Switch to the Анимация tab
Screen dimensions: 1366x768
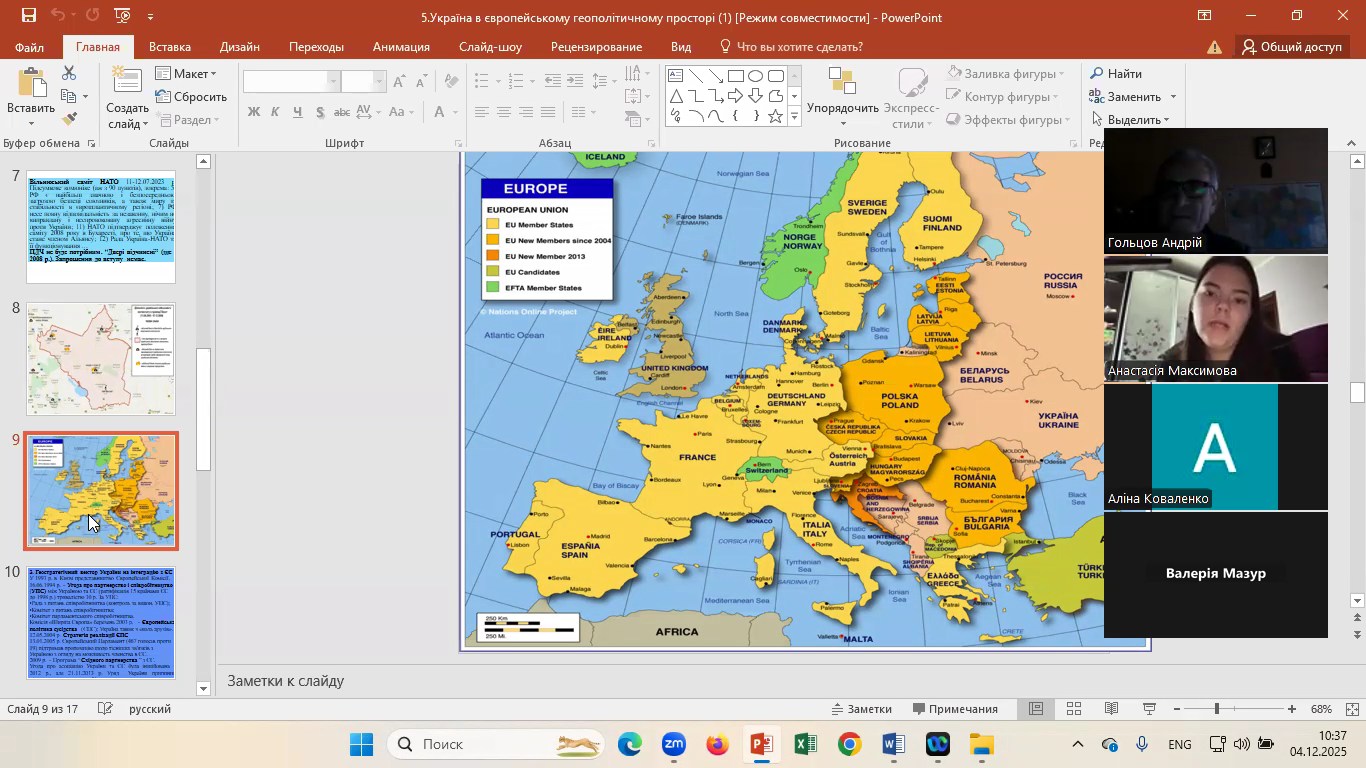(401, 47)
